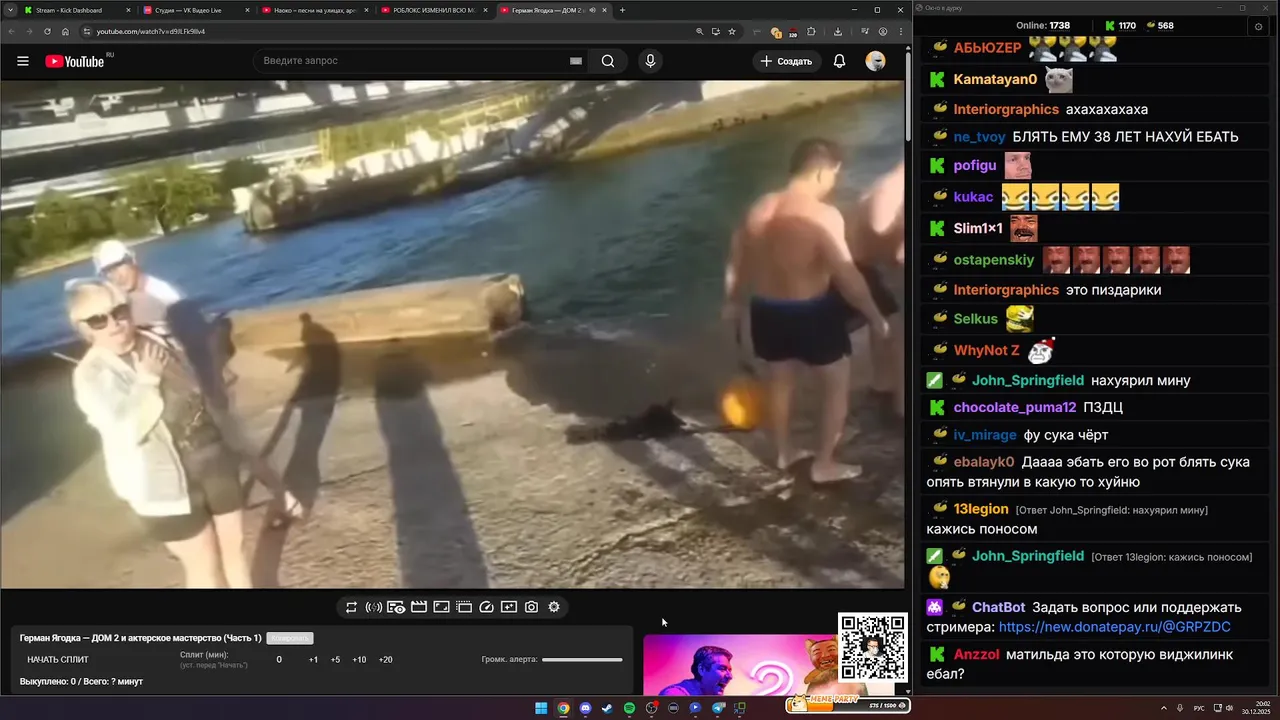Add +1 minute to split
The image size is (1280, 720).
click(313, 659)
